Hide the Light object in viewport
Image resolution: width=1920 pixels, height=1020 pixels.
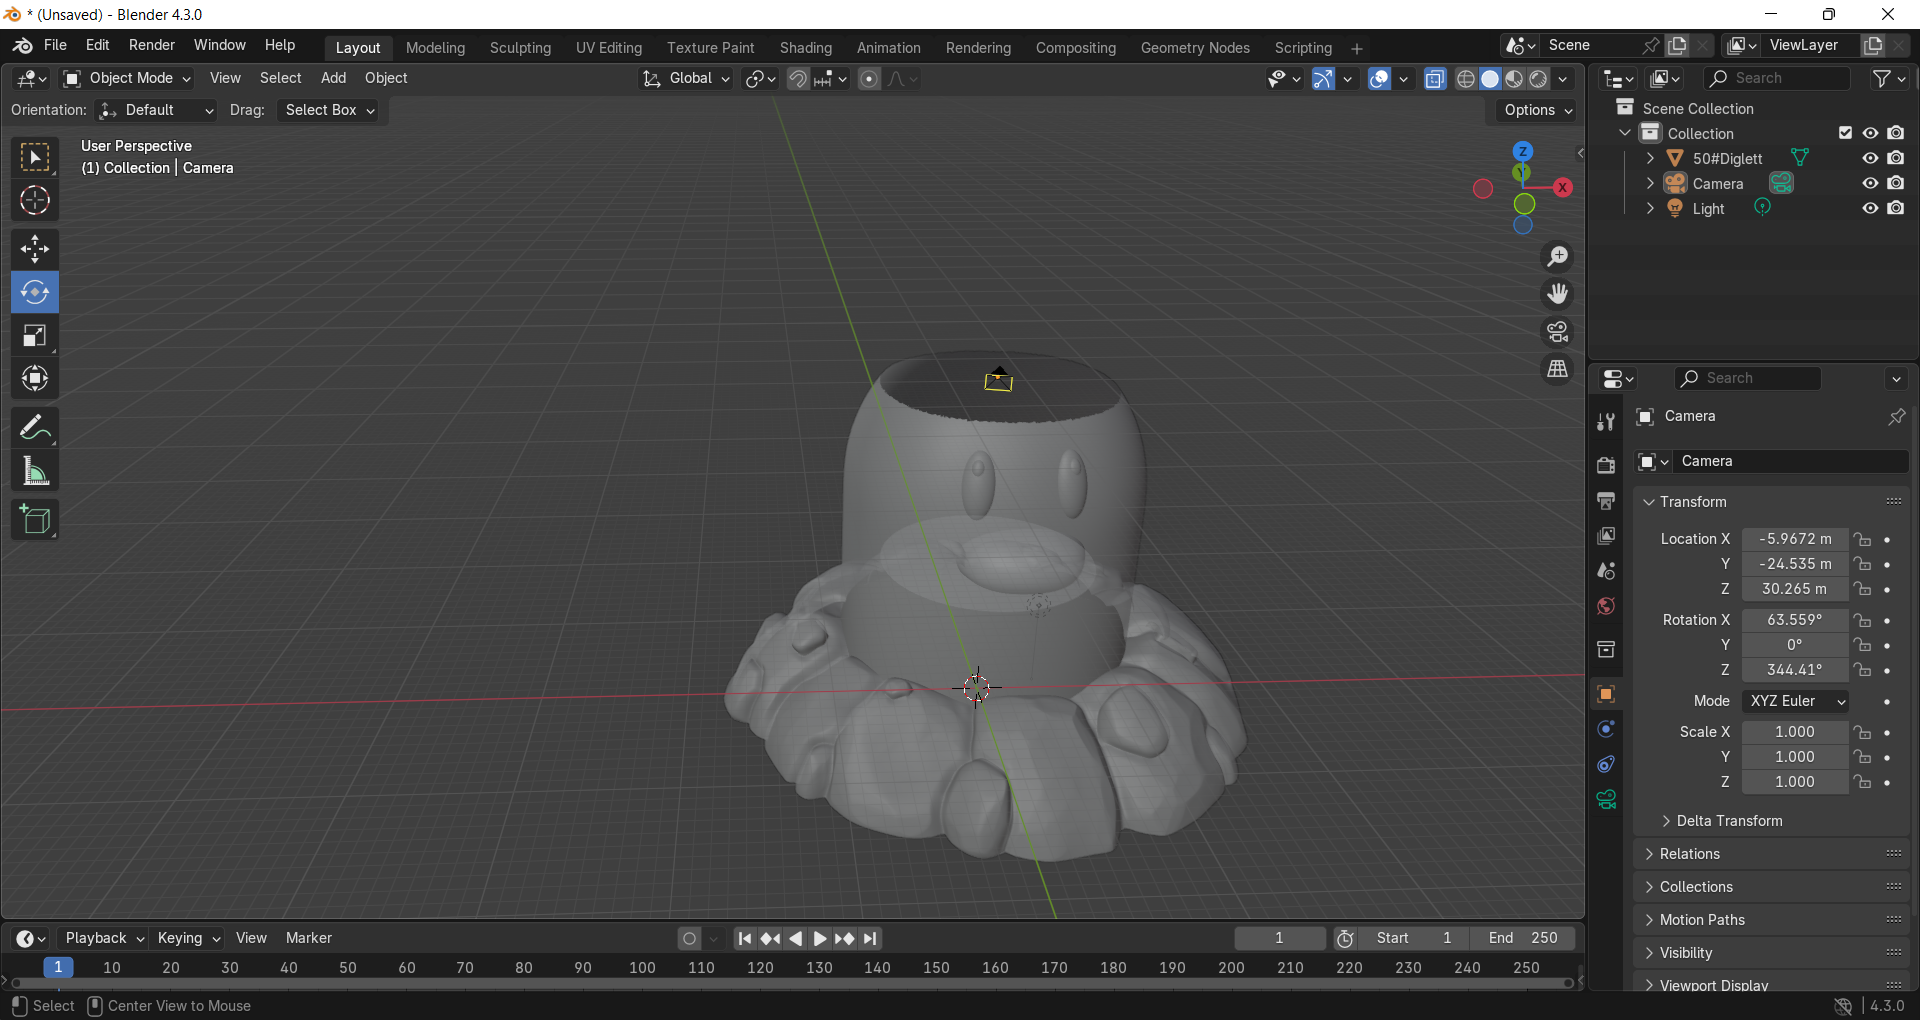(x=1870, y=208)
